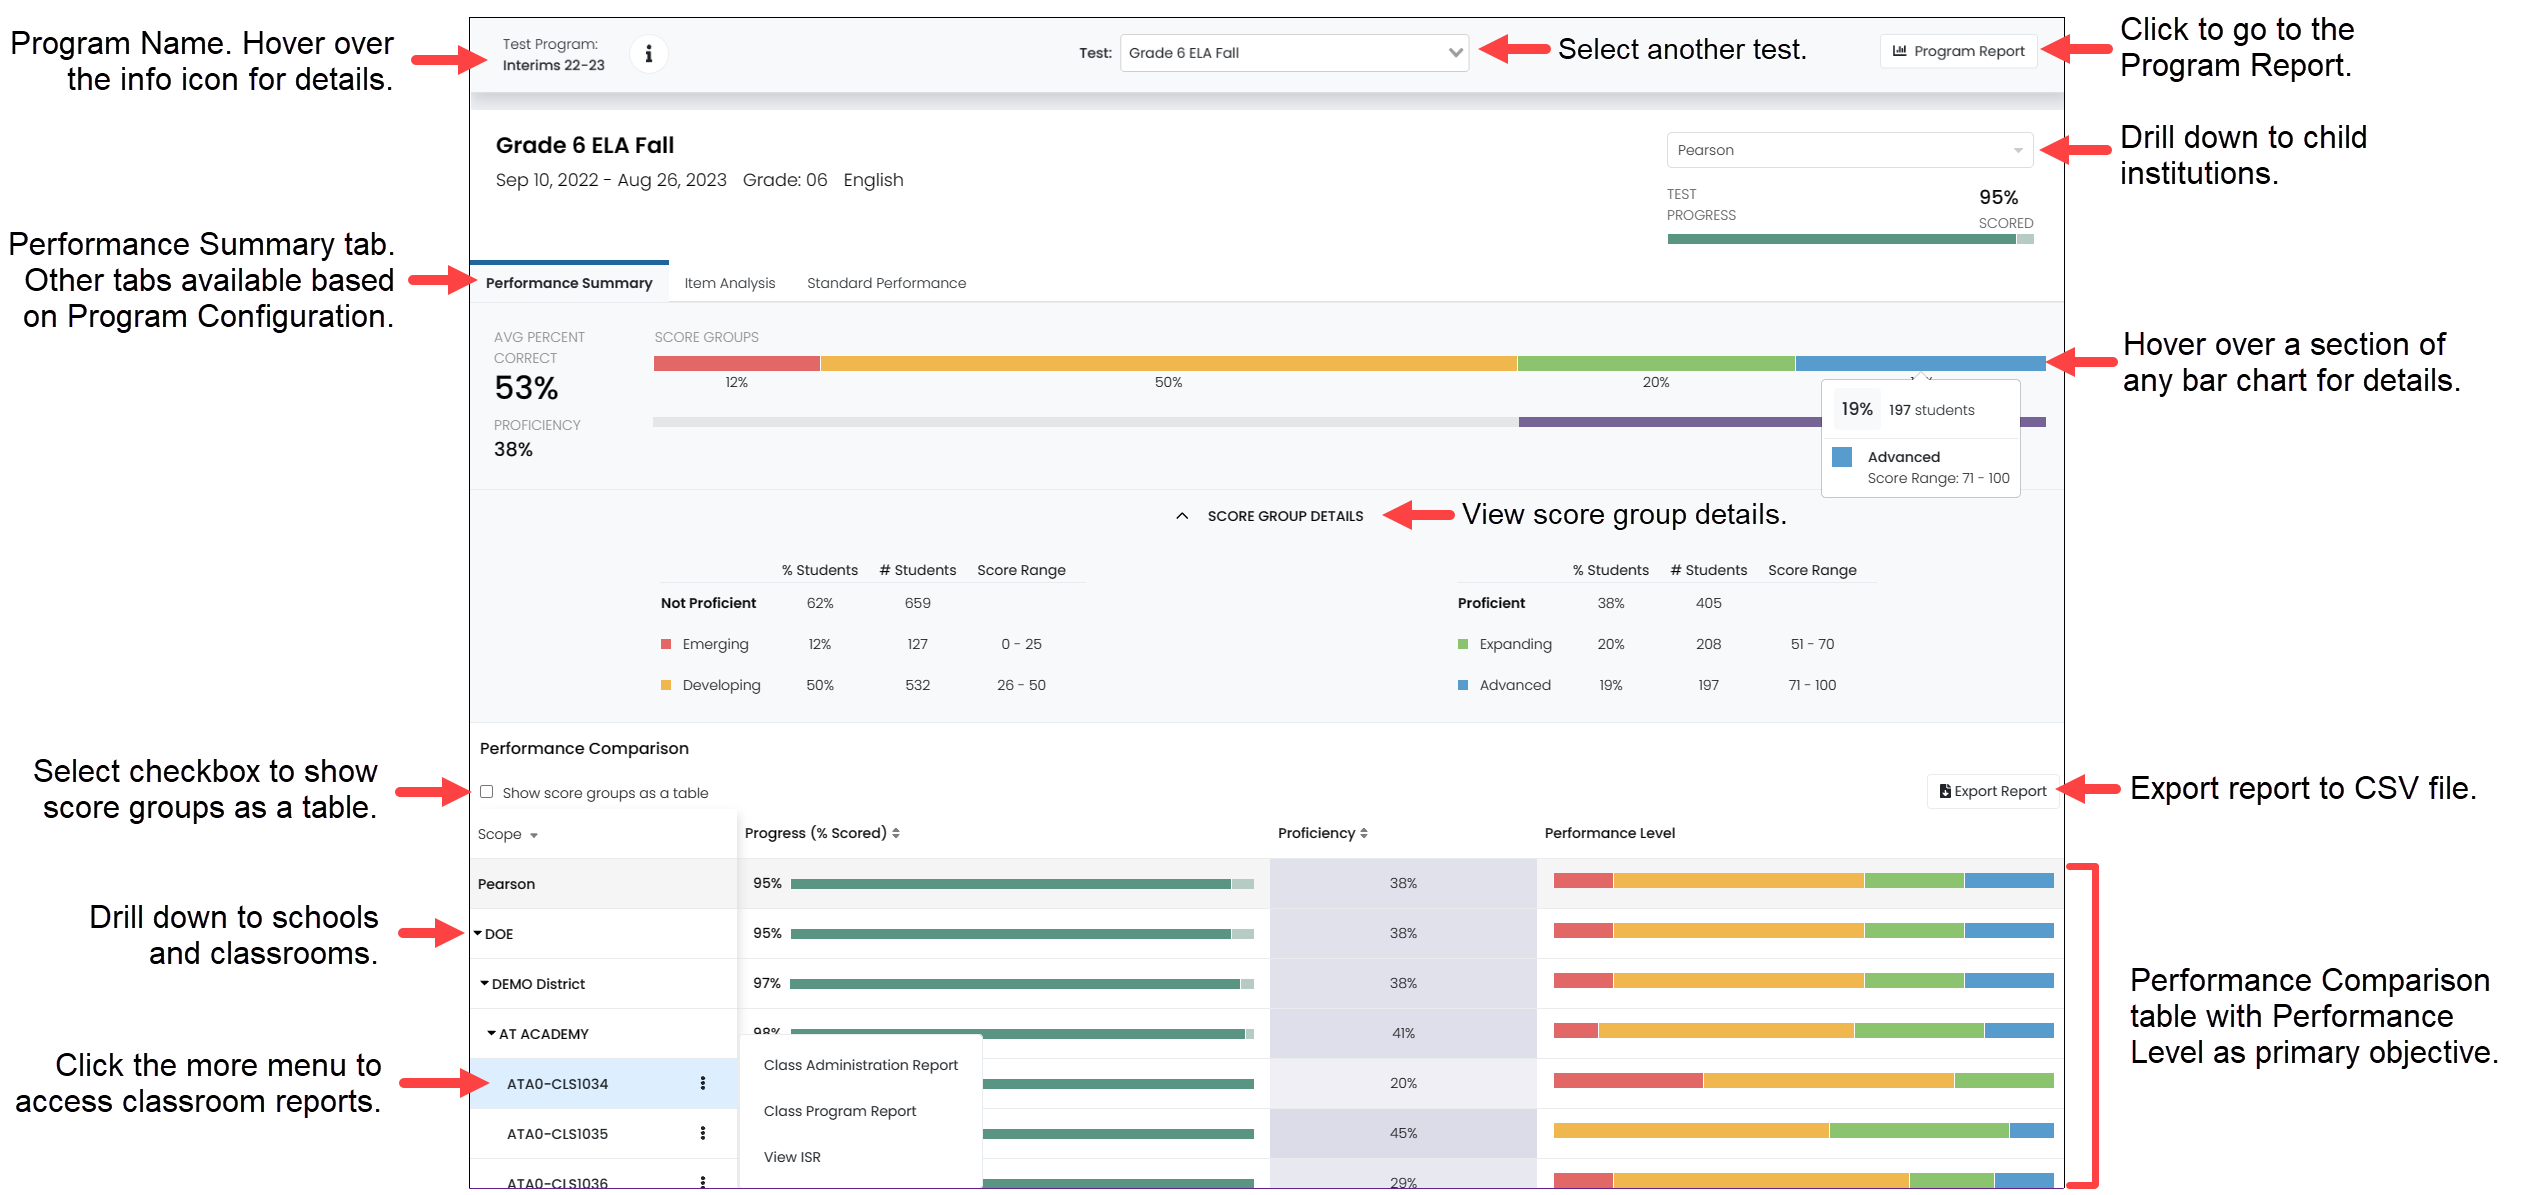Switch to the Item Analysis tab

(x=729, y=283)
